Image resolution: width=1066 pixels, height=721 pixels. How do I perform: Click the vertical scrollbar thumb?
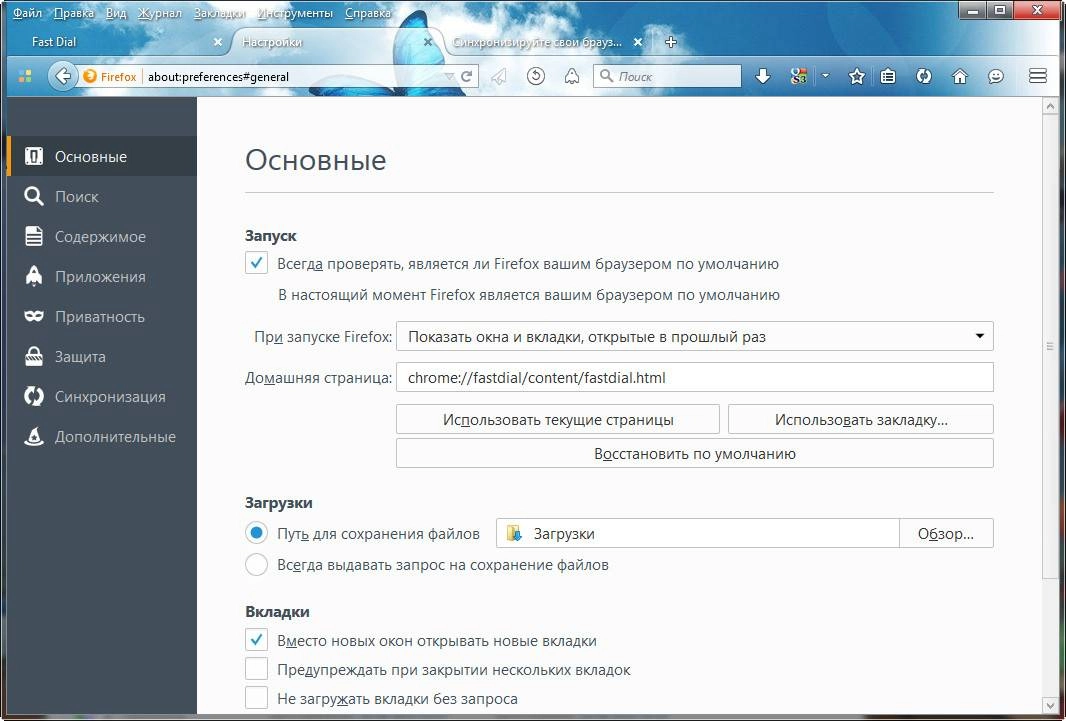pos(1050,347)
